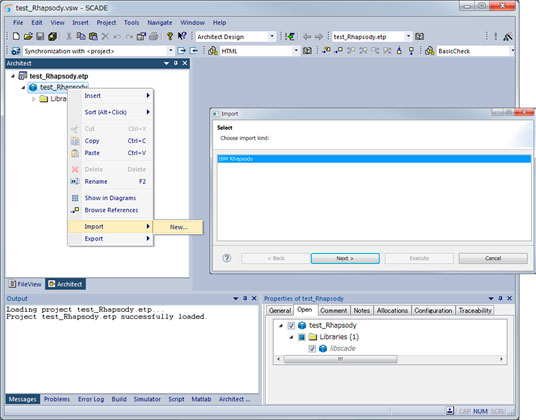Toggle the libscade checkbox in Properties
Screen dimensions: 536x420
[x=312, y=349]
